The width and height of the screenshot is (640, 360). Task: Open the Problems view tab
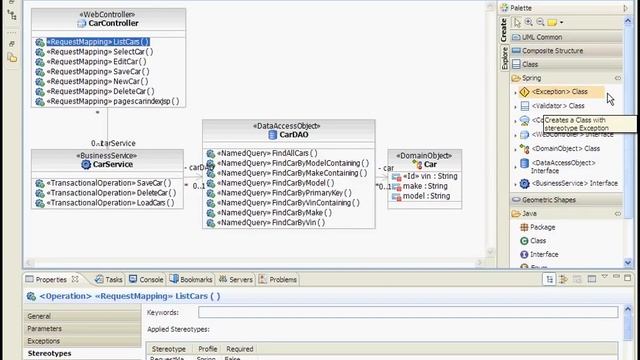tap(278, 280)
